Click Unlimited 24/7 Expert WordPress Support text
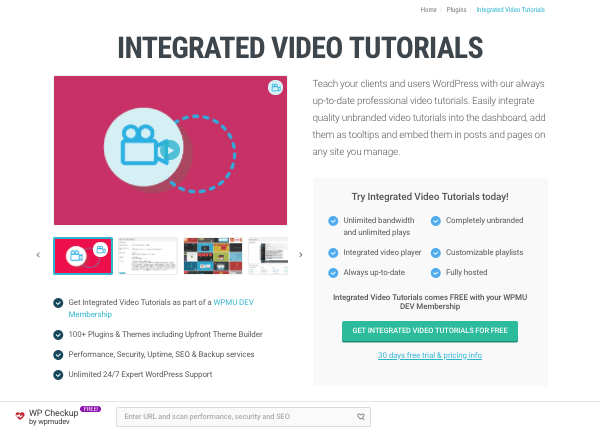 click(x=140, y=374)
